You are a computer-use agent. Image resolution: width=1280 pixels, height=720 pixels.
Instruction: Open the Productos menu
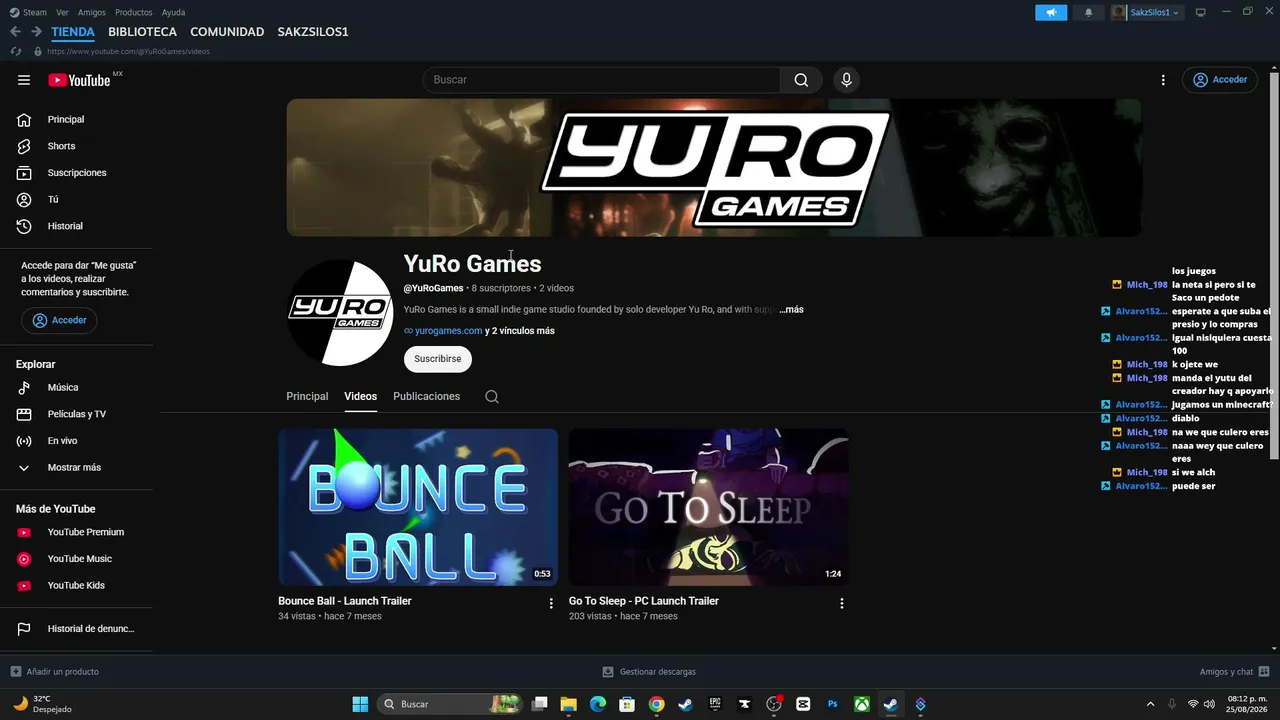click(x=134, y=12)
